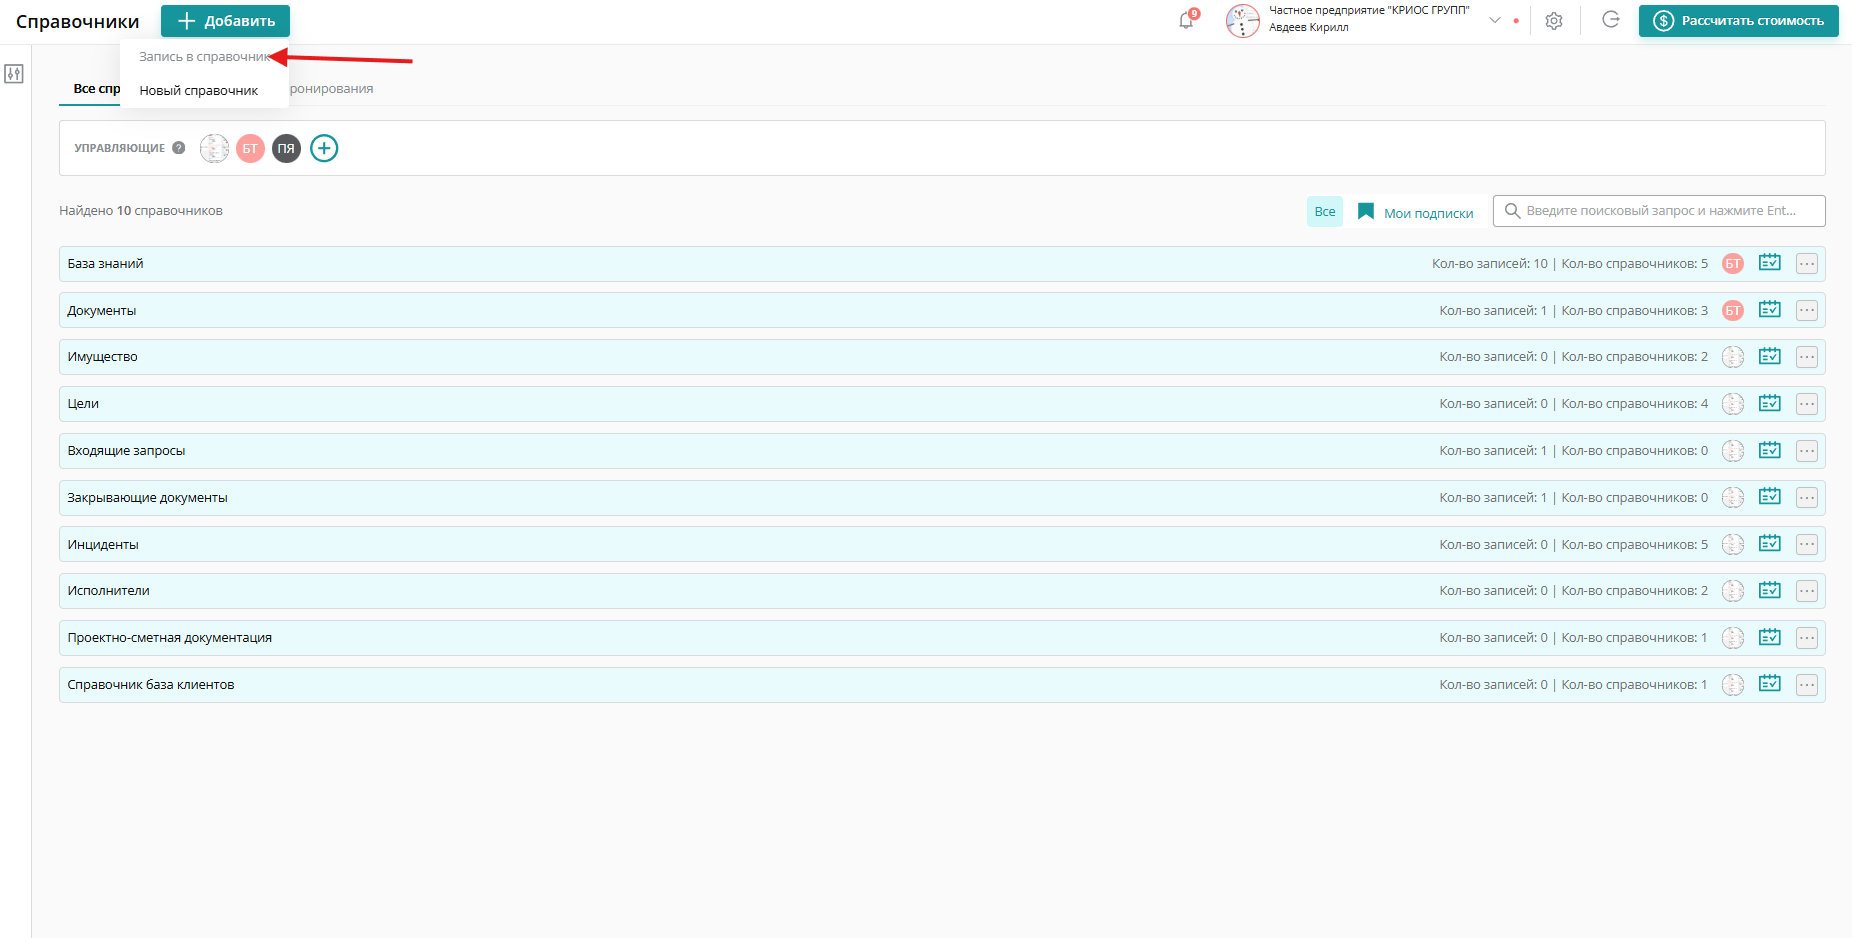Open the notifications bell icon
This screenshot has height=938, width=1852.
pos(1186,20)
